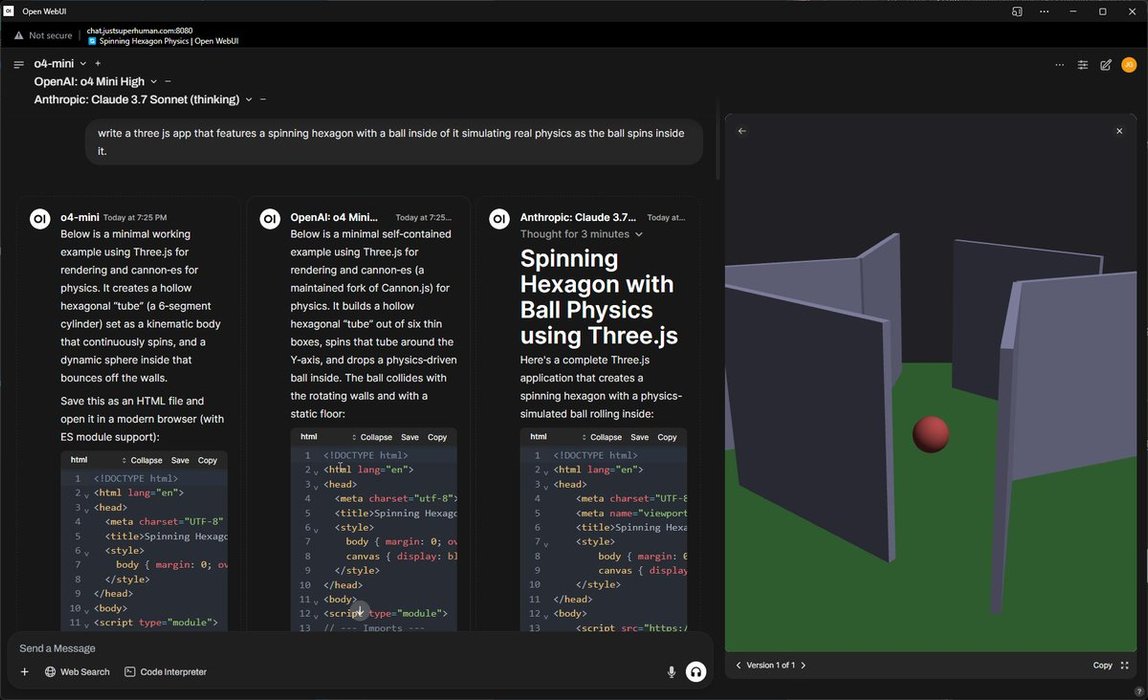Save the o4 Mini High code block
The height and width of the screenshot is (700, 1148).
(410, 437)
